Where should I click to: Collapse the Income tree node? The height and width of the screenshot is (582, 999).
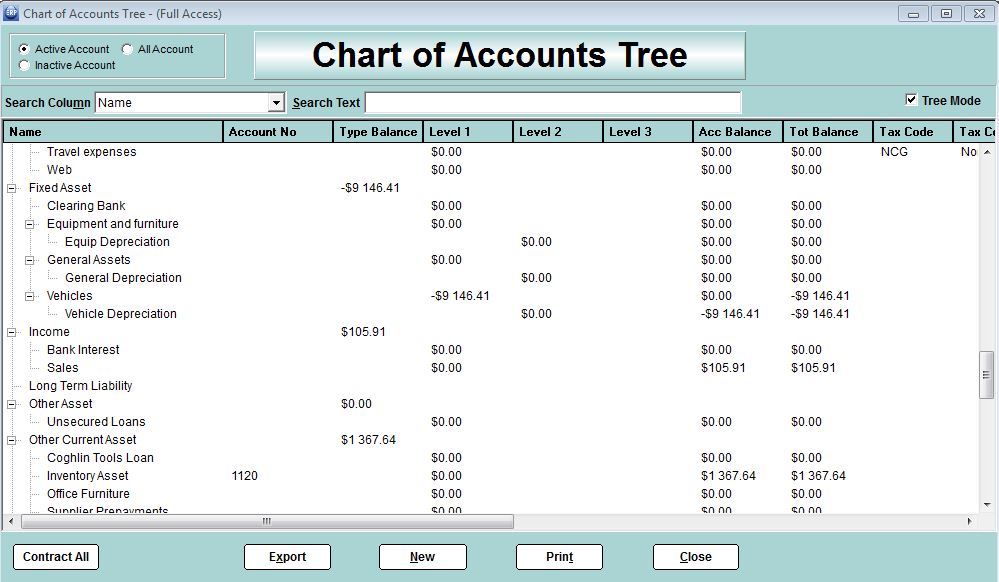pyautogui.click(x=12, y=332)
